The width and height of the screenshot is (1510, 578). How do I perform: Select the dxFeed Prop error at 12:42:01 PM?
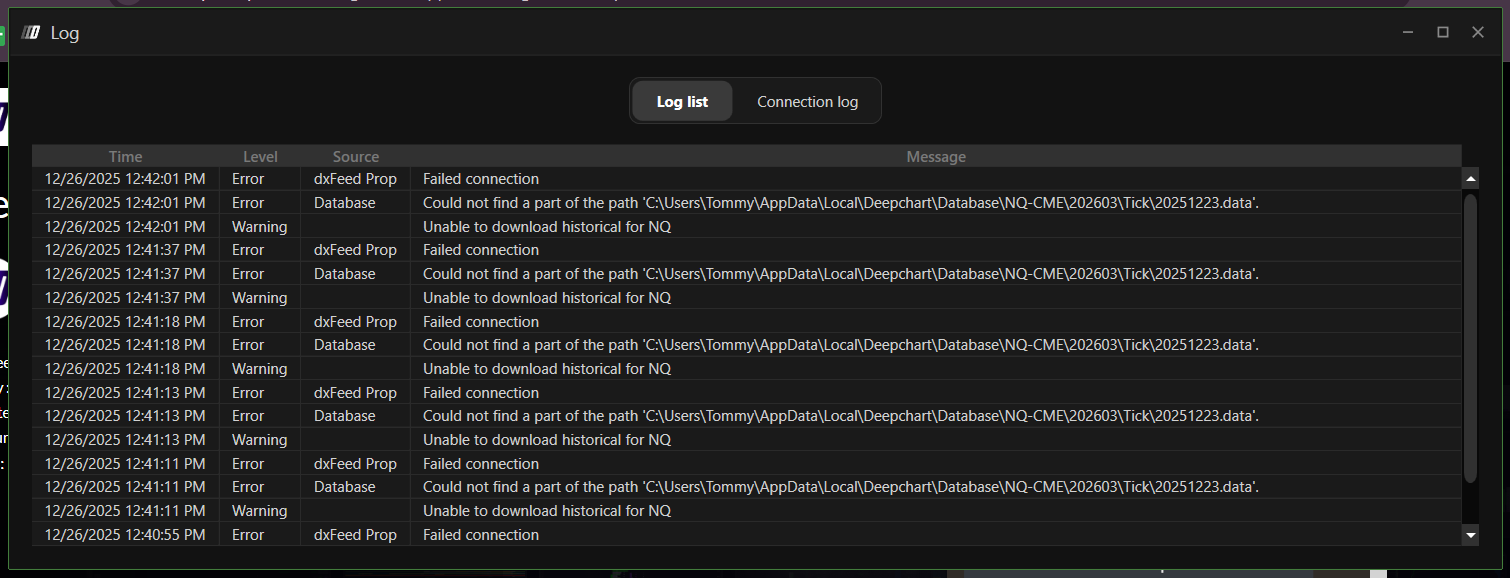[355, 179]
